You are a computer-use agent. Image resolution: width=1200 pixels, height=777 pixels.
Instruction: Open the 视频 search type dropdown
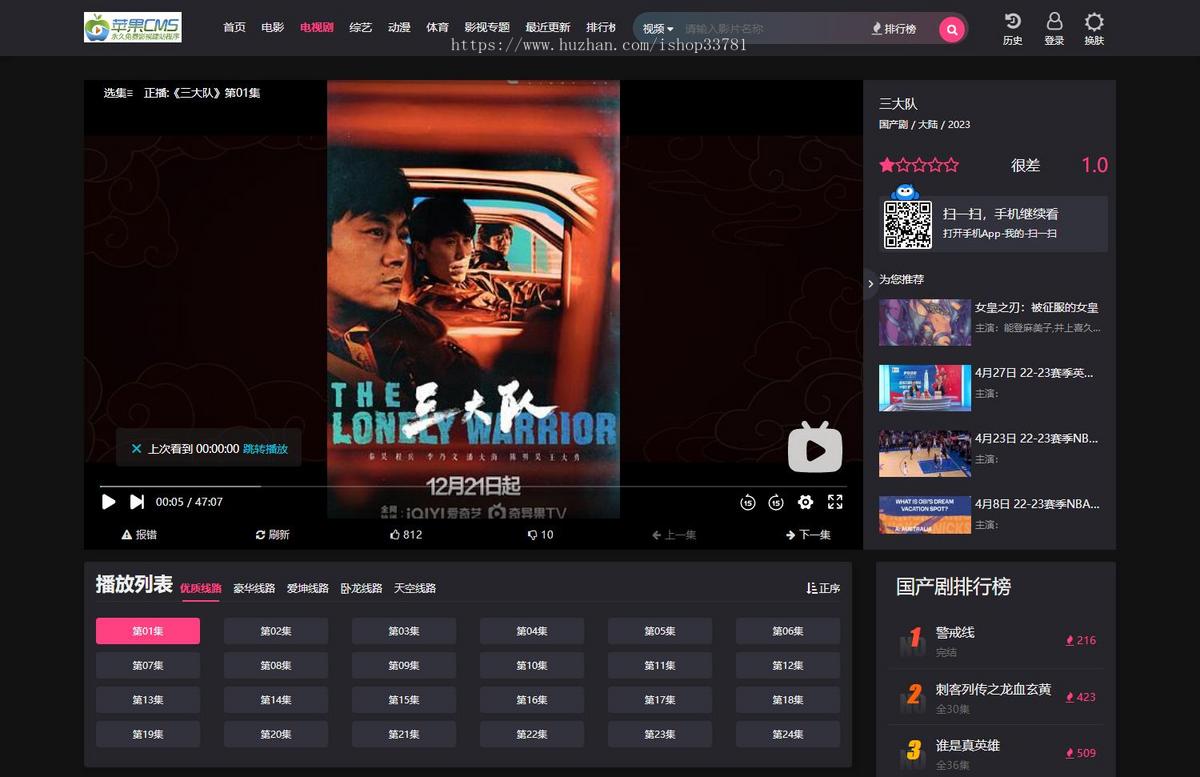pos(658,29)
